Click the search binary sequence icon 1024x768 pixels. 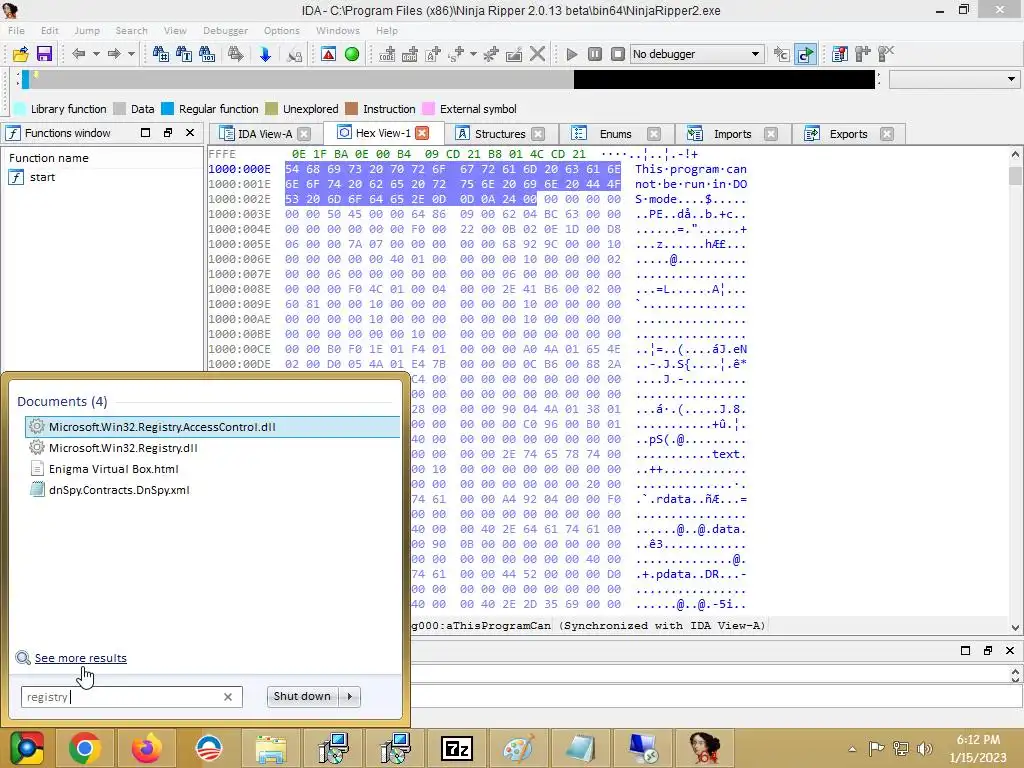tap(207, 54)
